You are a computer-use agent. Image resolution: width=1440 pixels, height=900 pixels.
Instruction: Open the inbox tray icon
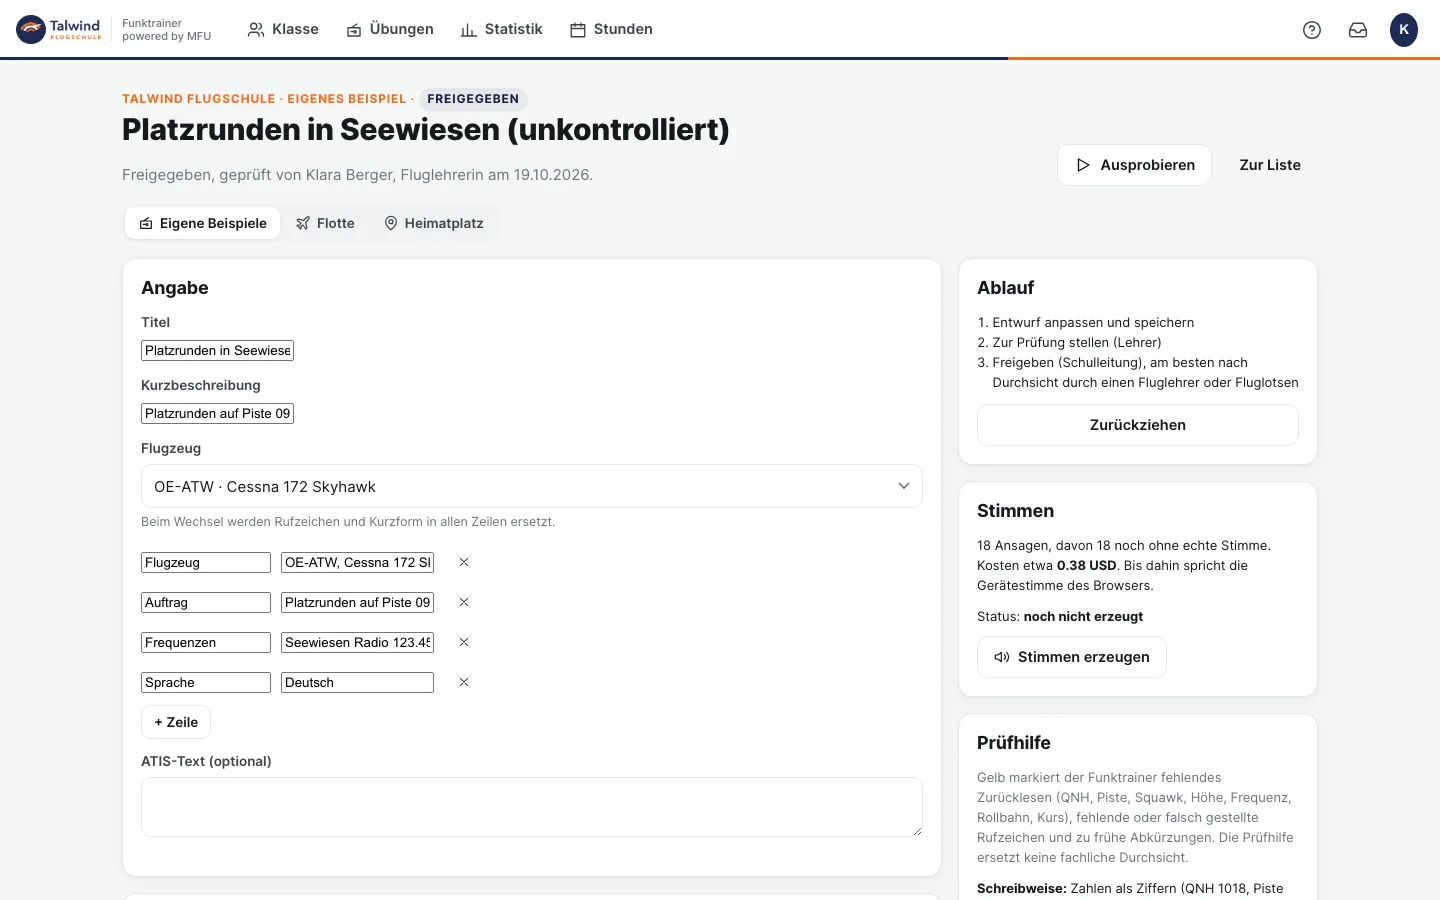pos(1358,30)
